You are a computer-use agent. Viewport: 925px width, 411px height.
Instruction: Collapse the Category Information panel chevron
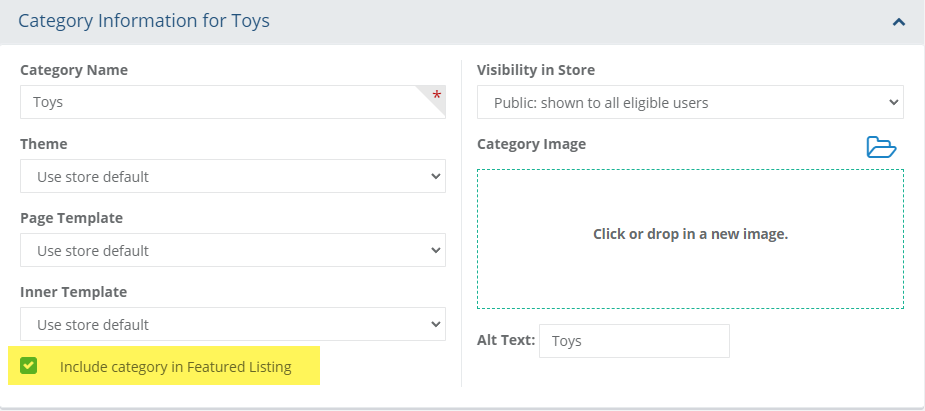(x=899, y=21)
